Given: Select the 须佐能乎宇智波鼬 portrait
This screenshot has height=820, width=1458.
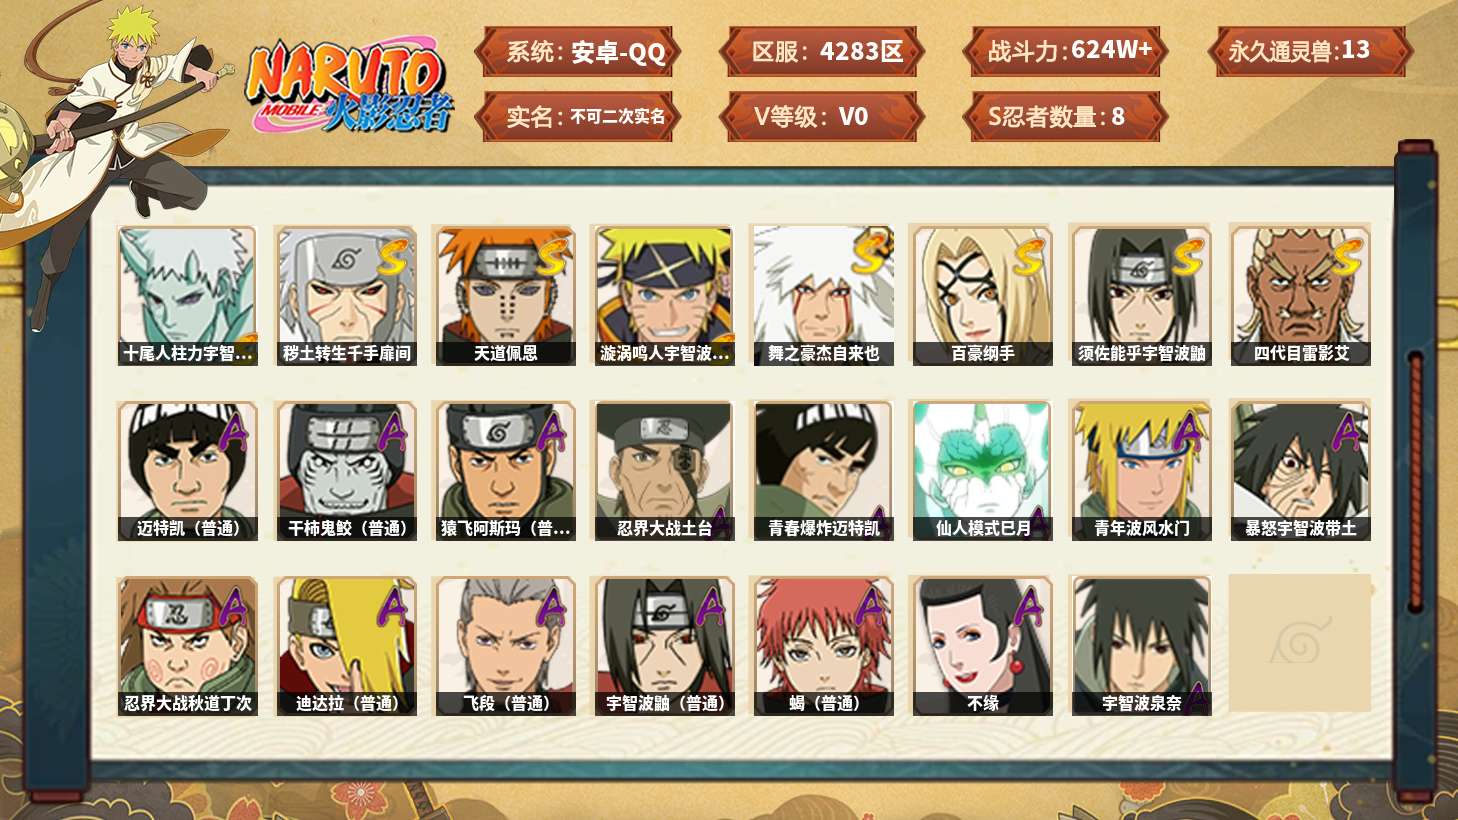Looking at the screenshot, I should coord(1141,295).
